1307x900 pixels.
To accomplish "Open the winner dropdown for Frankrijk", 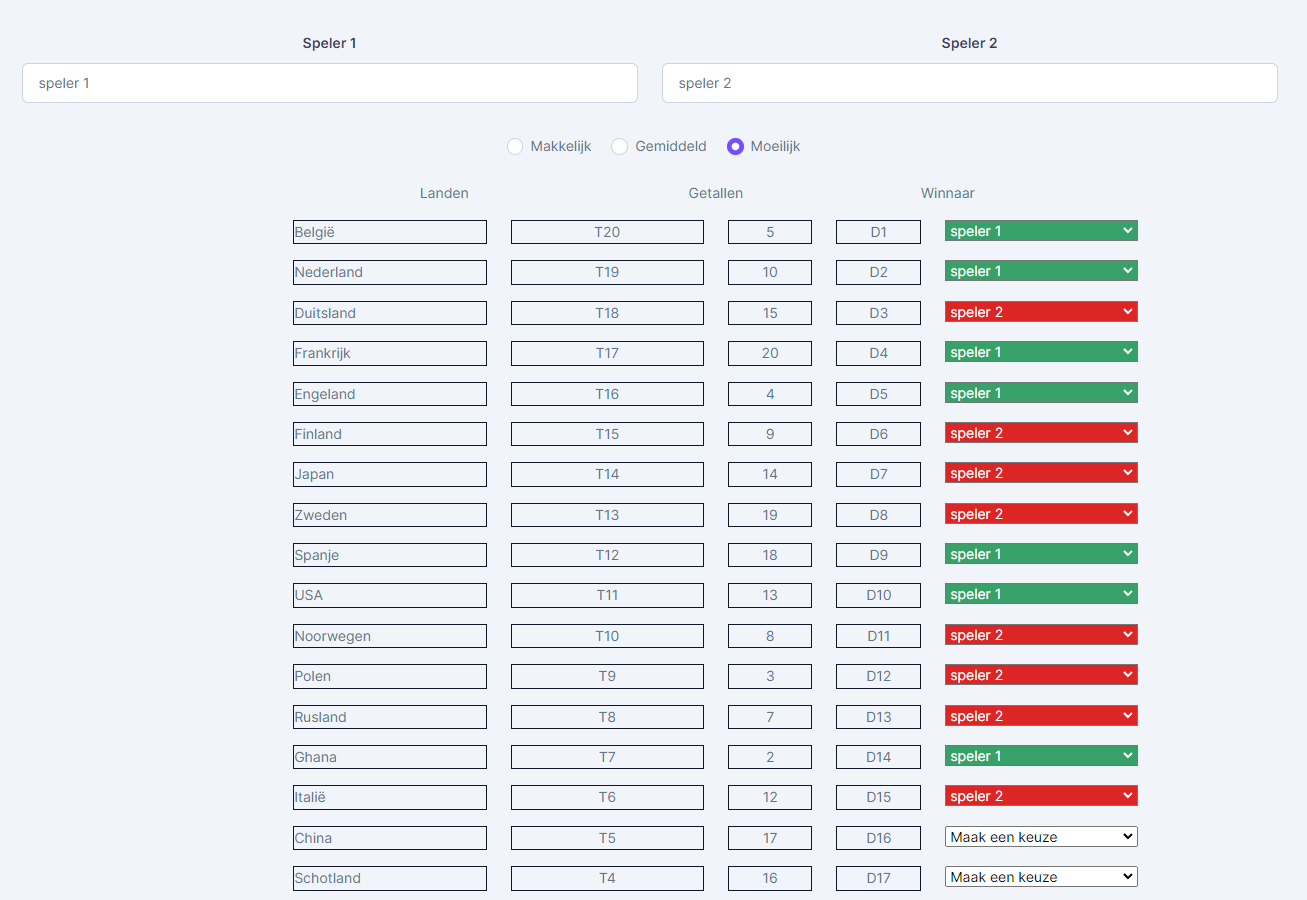I will 1041,352.
